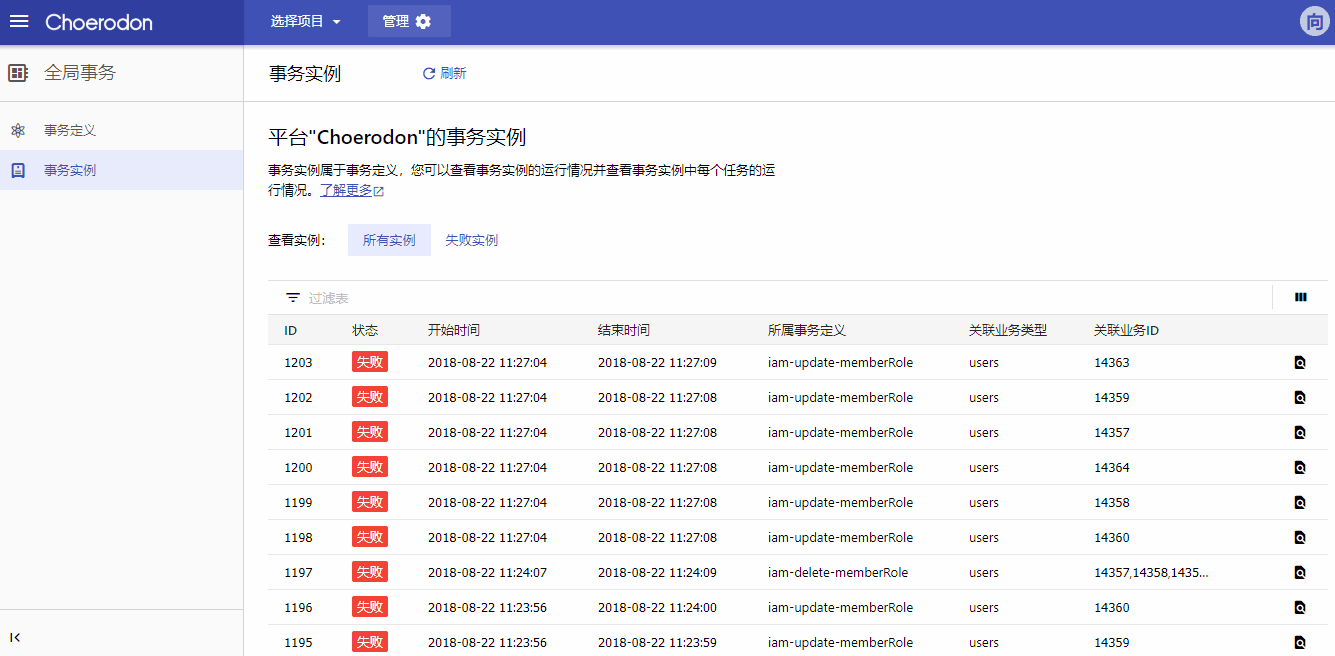Click business ID 14364 cell

coord(1112,467)
